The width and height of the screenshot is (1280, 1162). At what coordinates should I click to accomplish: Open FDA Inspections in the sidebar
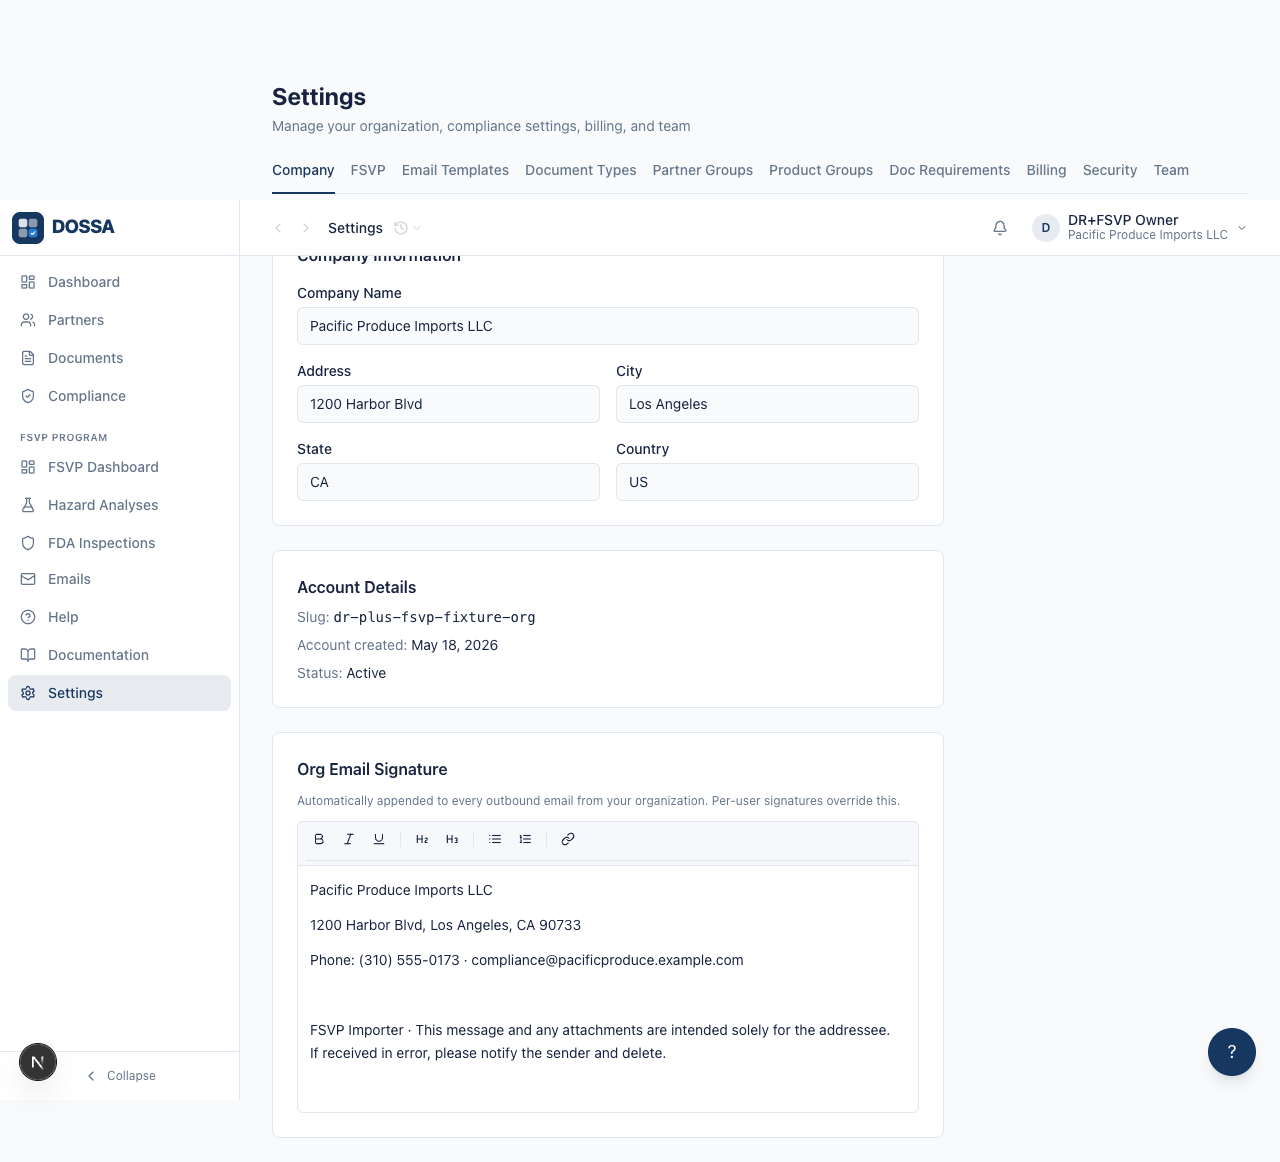[119, 543]
